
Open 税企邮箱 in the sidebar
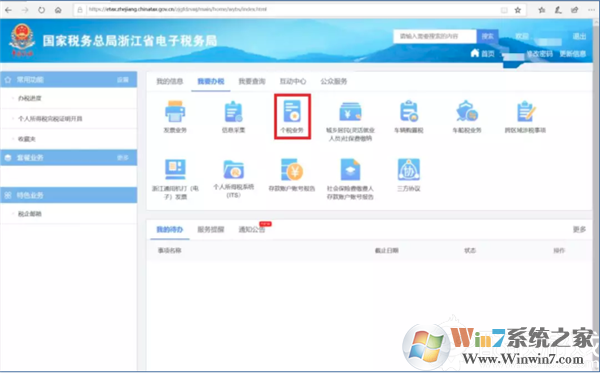click(x=30, y=214)
